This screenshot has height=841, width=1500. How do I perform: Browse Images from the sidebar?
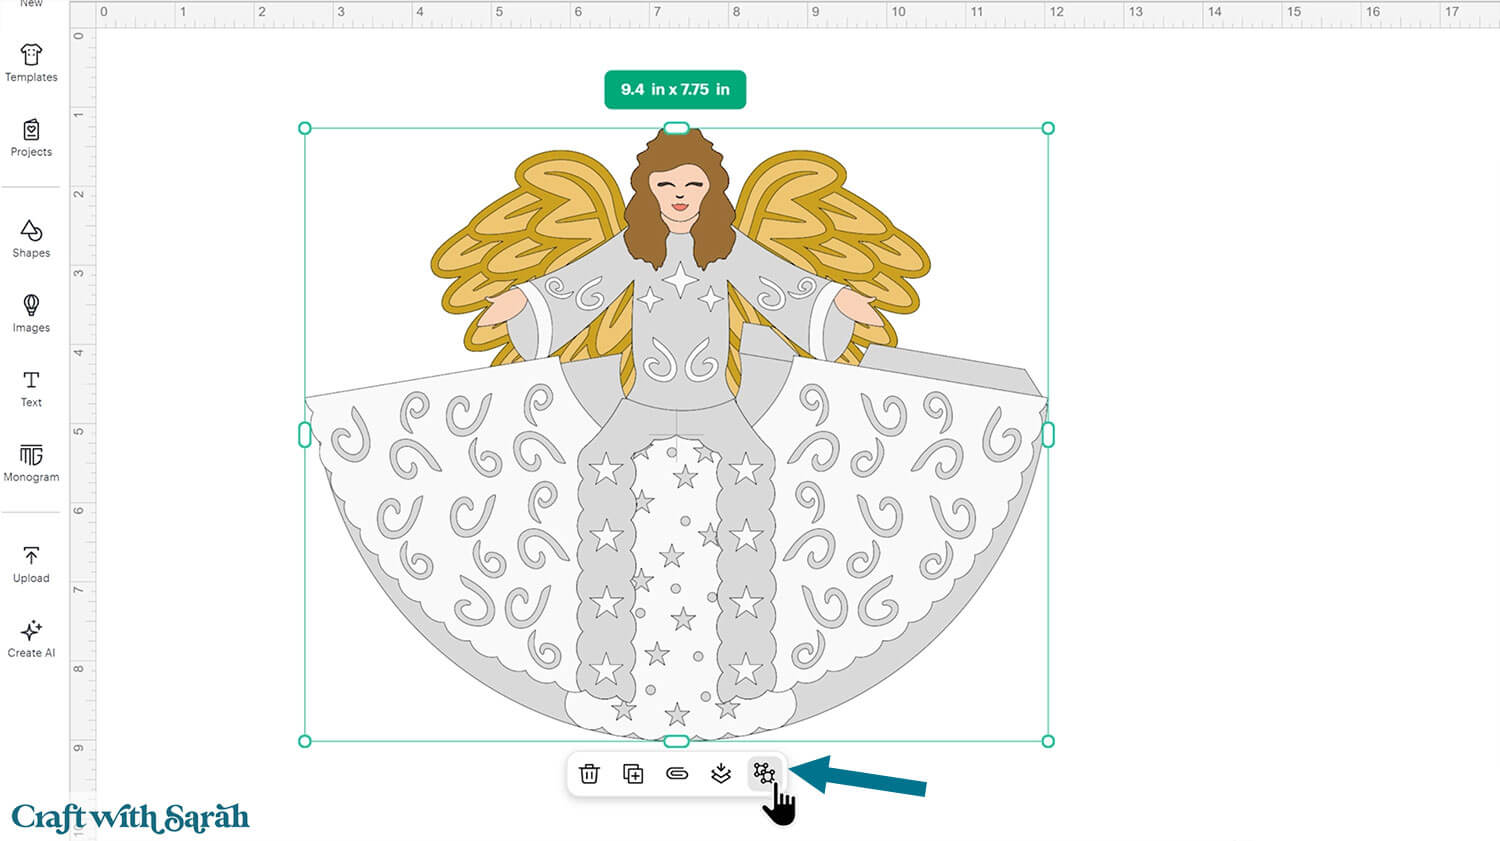30,313
